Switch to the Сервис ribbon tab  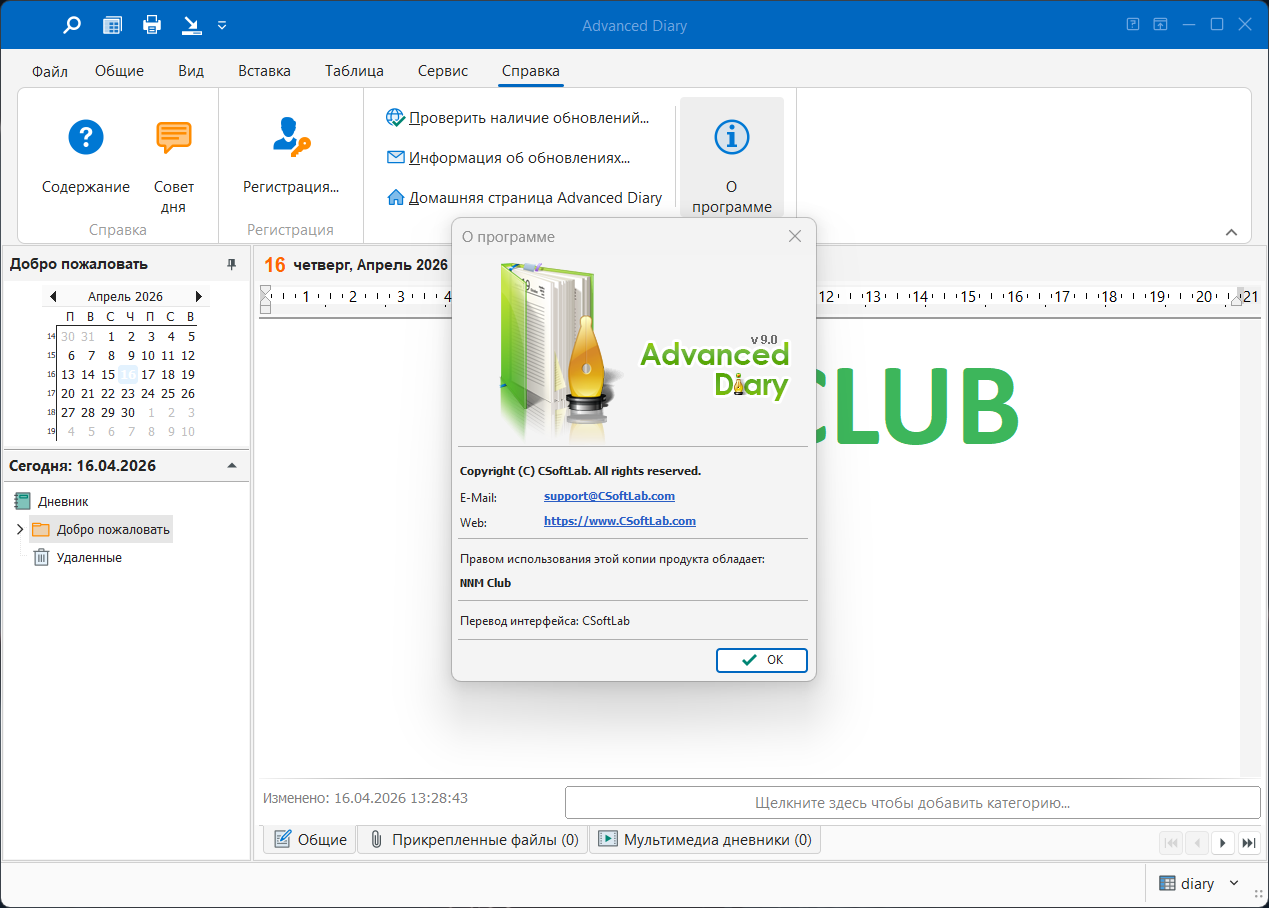coord(443,71)
